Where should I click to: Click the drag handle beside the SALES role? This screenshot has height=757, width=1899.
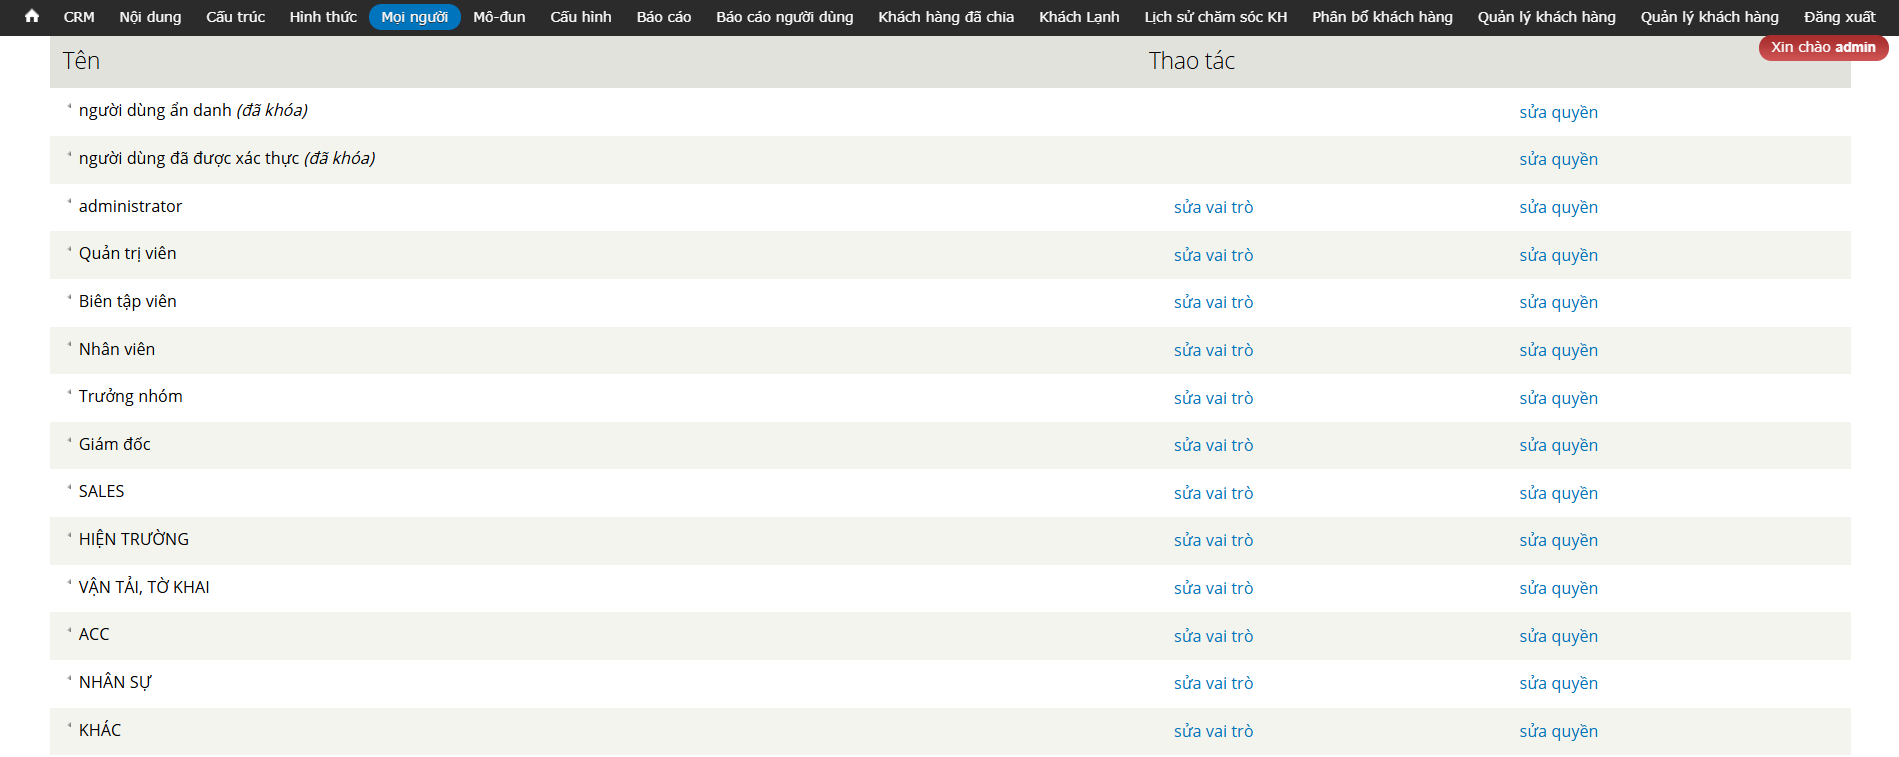click(69, 489)
